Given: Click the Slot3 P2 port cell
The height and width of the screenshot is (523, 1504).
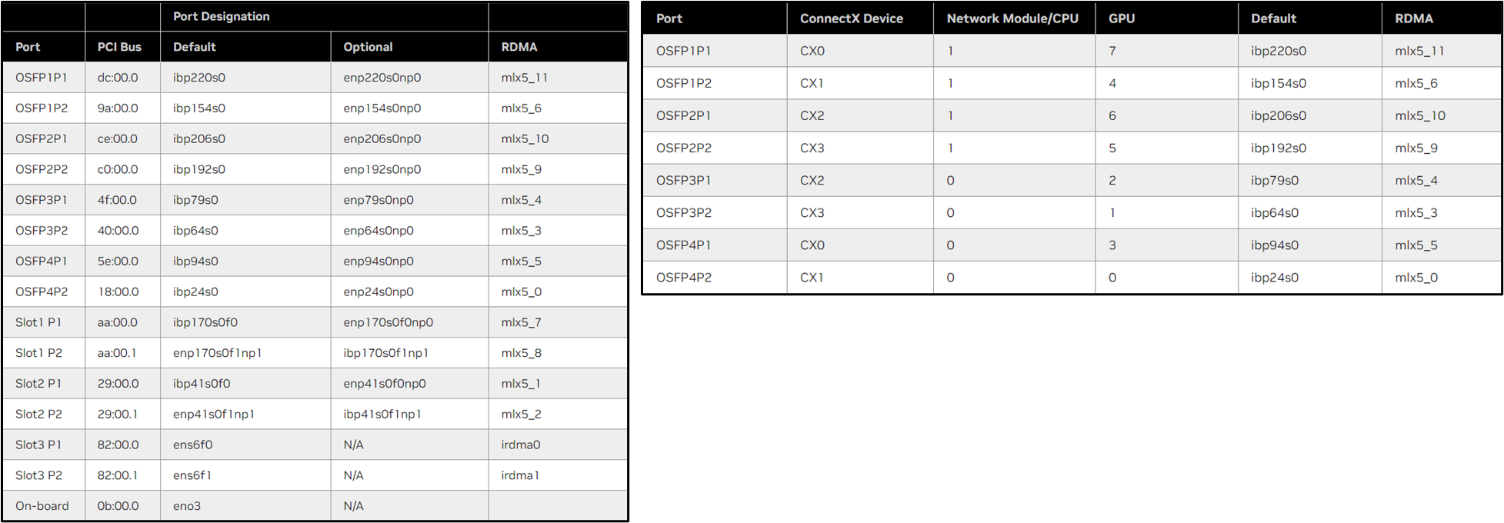Looking at the screenshot, I should coord(41,475).
